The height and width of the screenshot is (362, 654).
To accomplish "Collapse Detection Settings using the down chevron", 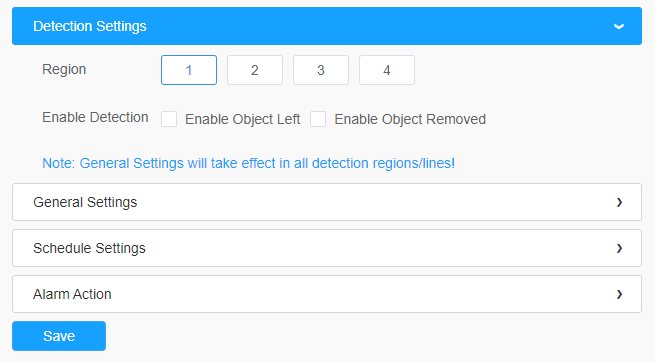I will 619,26.
